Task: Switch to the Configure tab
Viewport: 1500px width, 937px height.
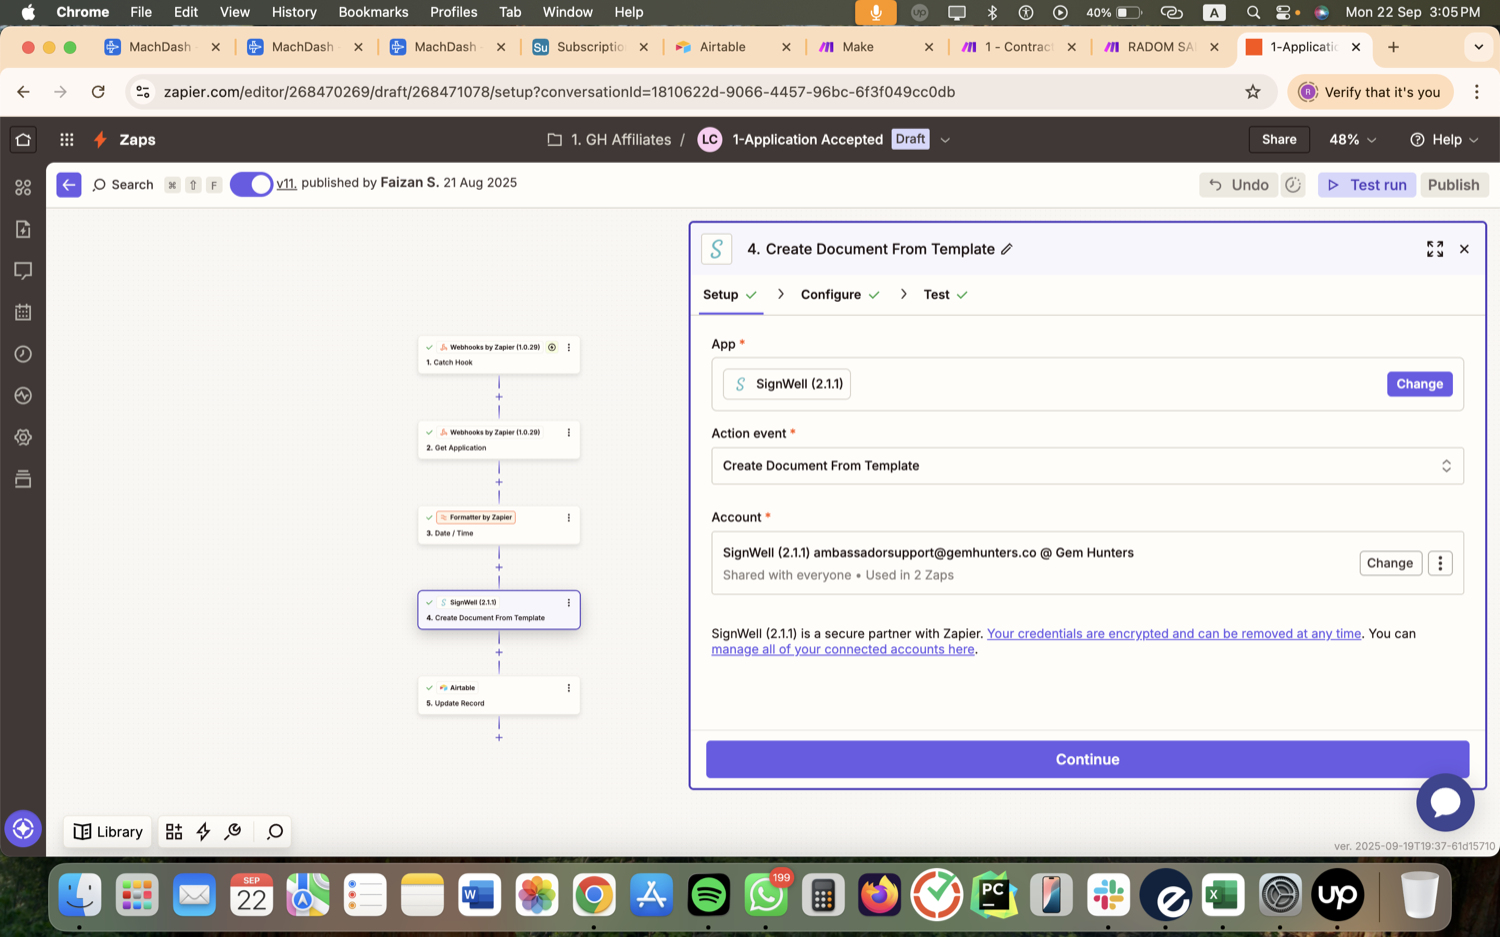Action: (x=840, y=295)
